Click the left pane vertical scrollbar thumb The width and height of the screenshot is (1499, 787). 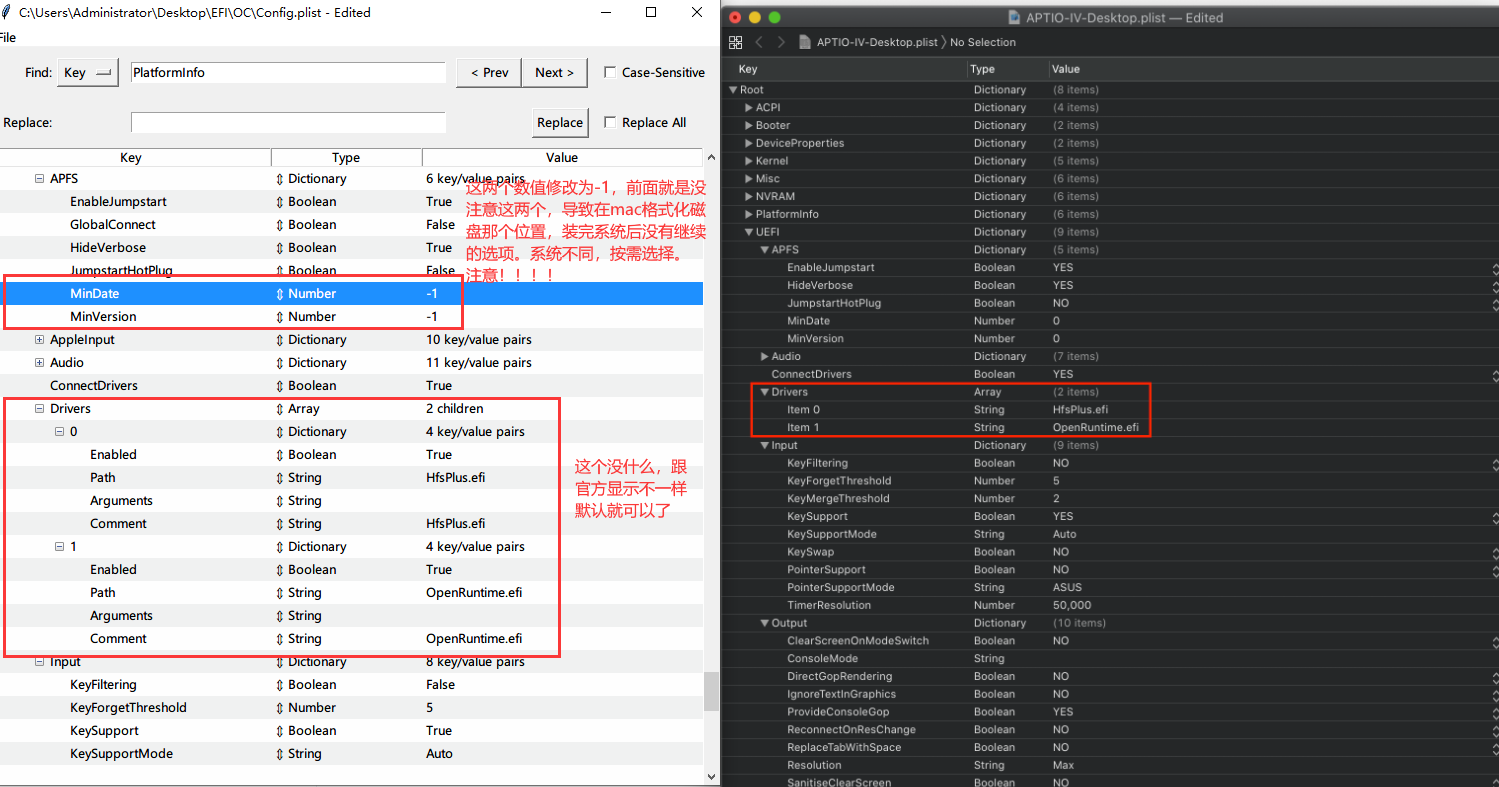point(711,690)
